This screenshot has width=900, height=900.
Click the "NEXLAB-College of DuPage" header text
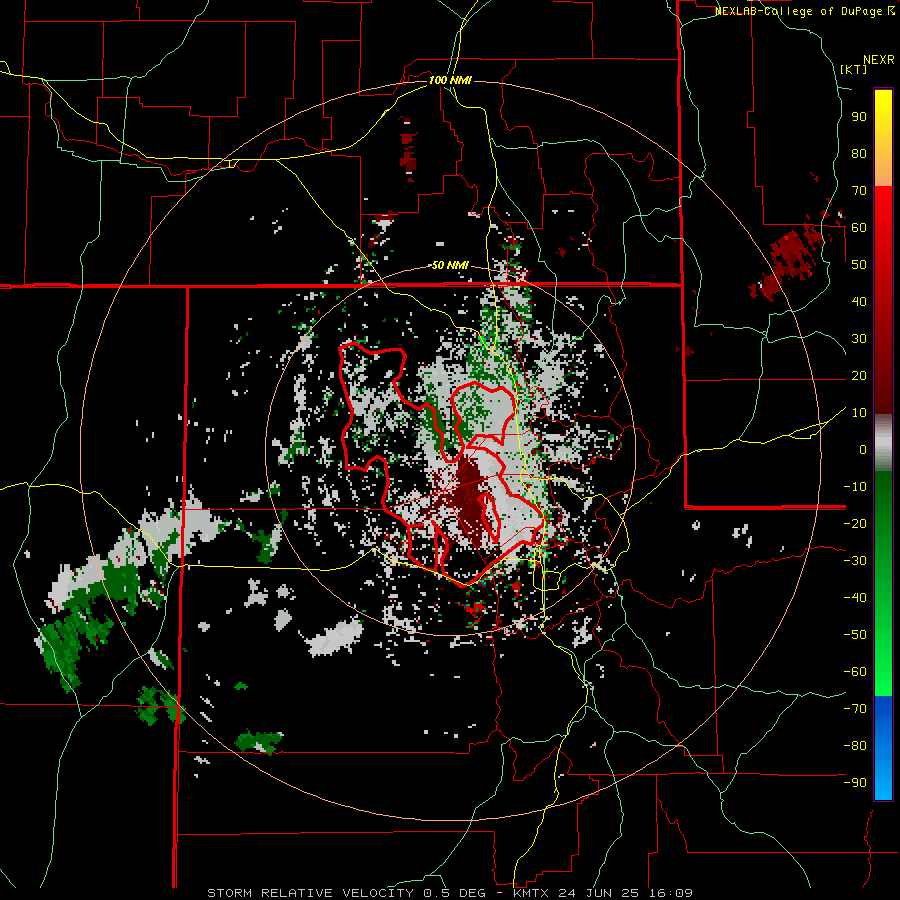pyautogui.click(x=797, y=11)
